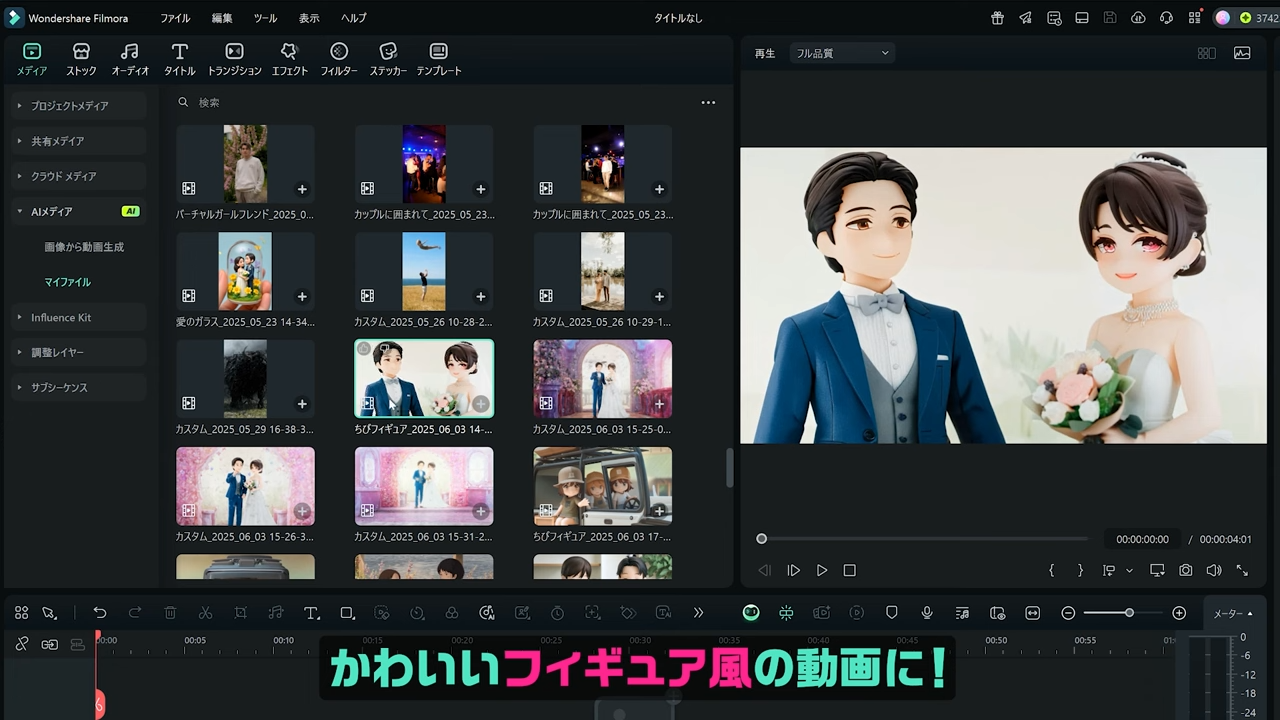Click the paper plane share icon
The image size is (1280, 720).
click(1025, 18)
